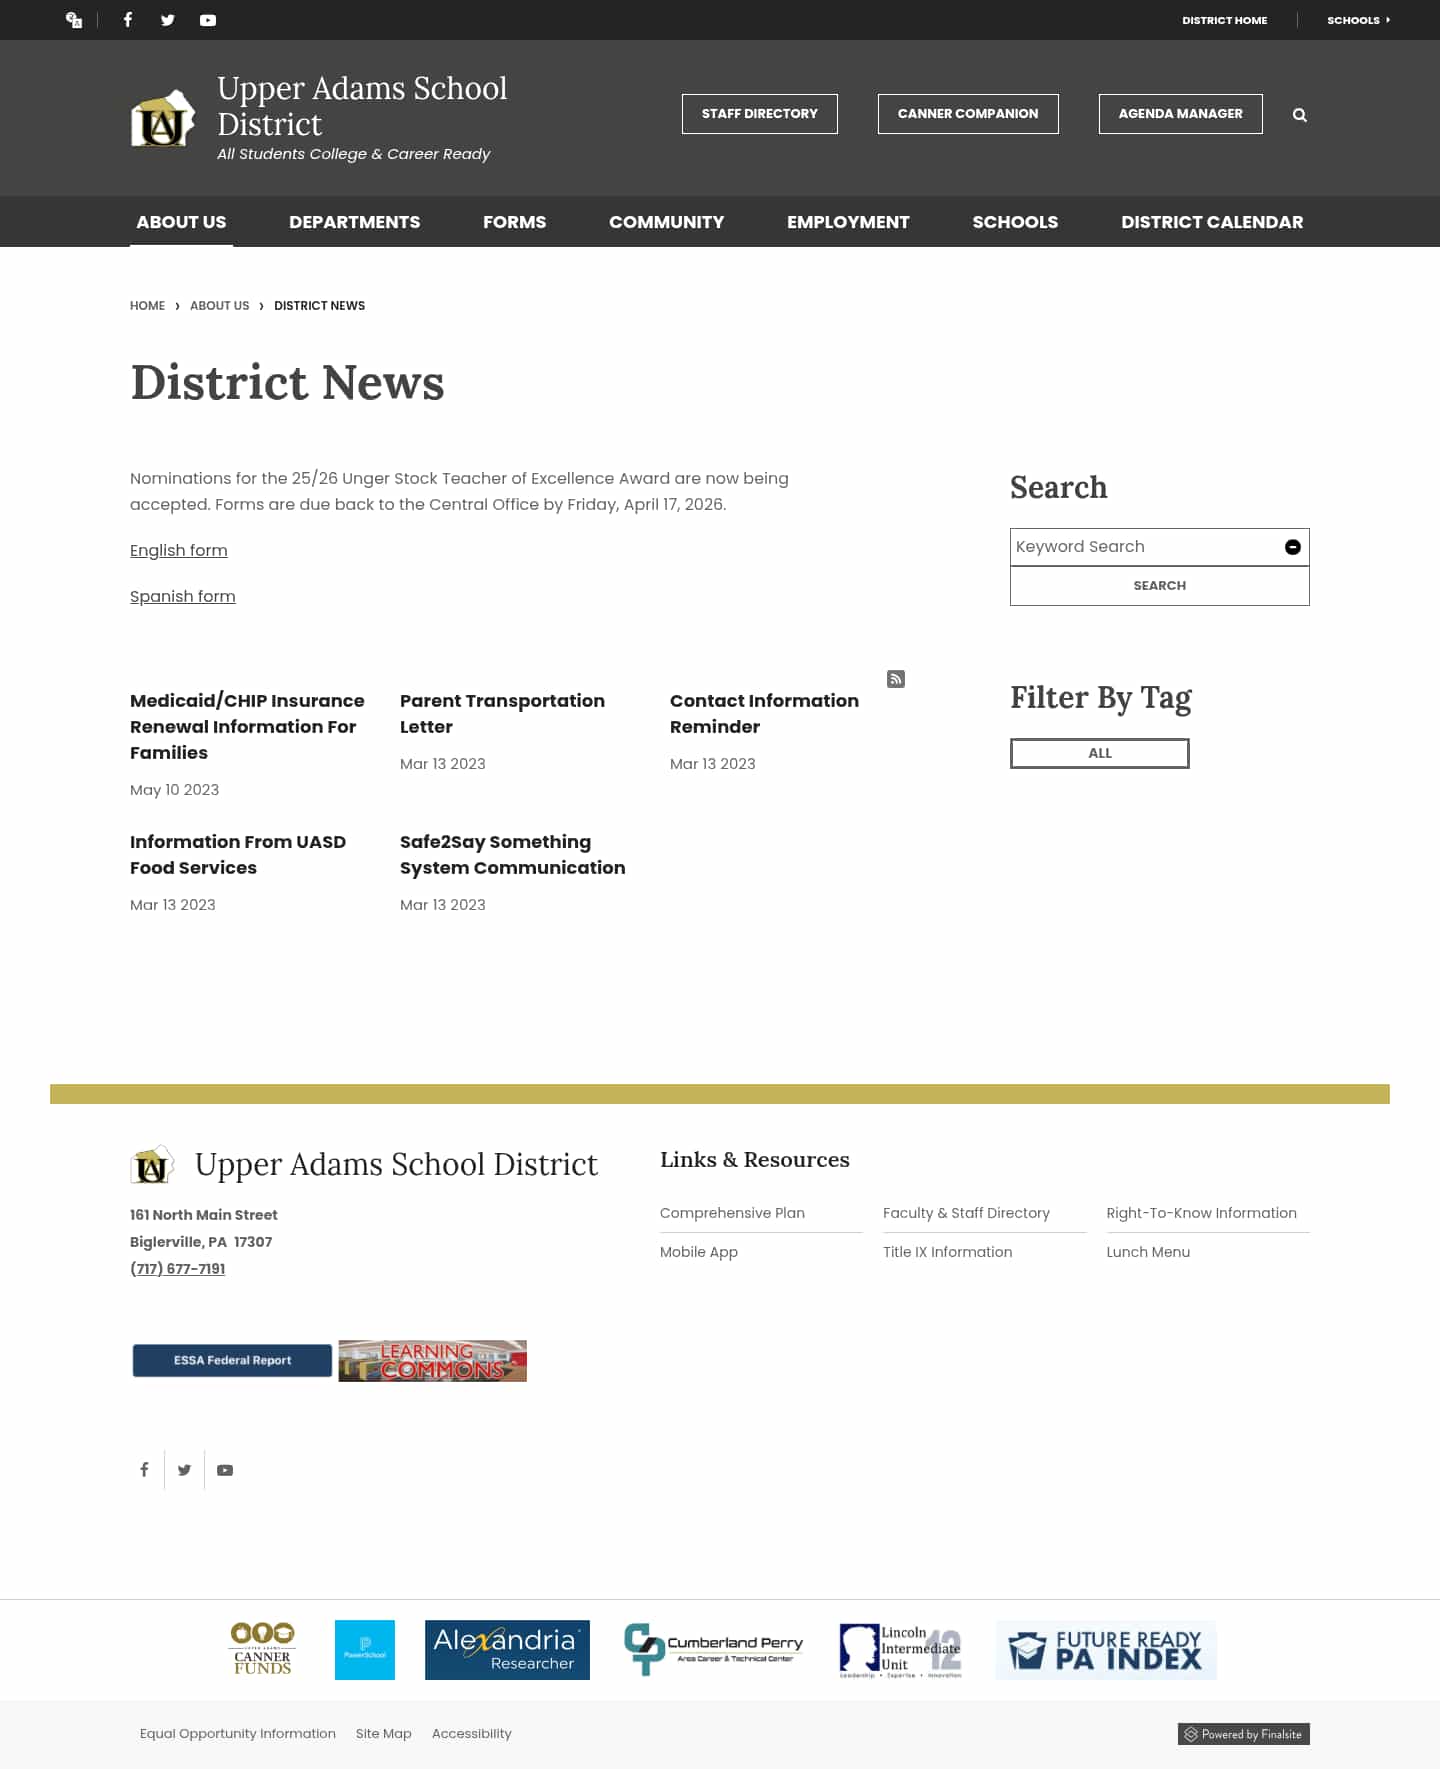Select the ALL tag filter

pyautogui.click(x=1100, y=753)
